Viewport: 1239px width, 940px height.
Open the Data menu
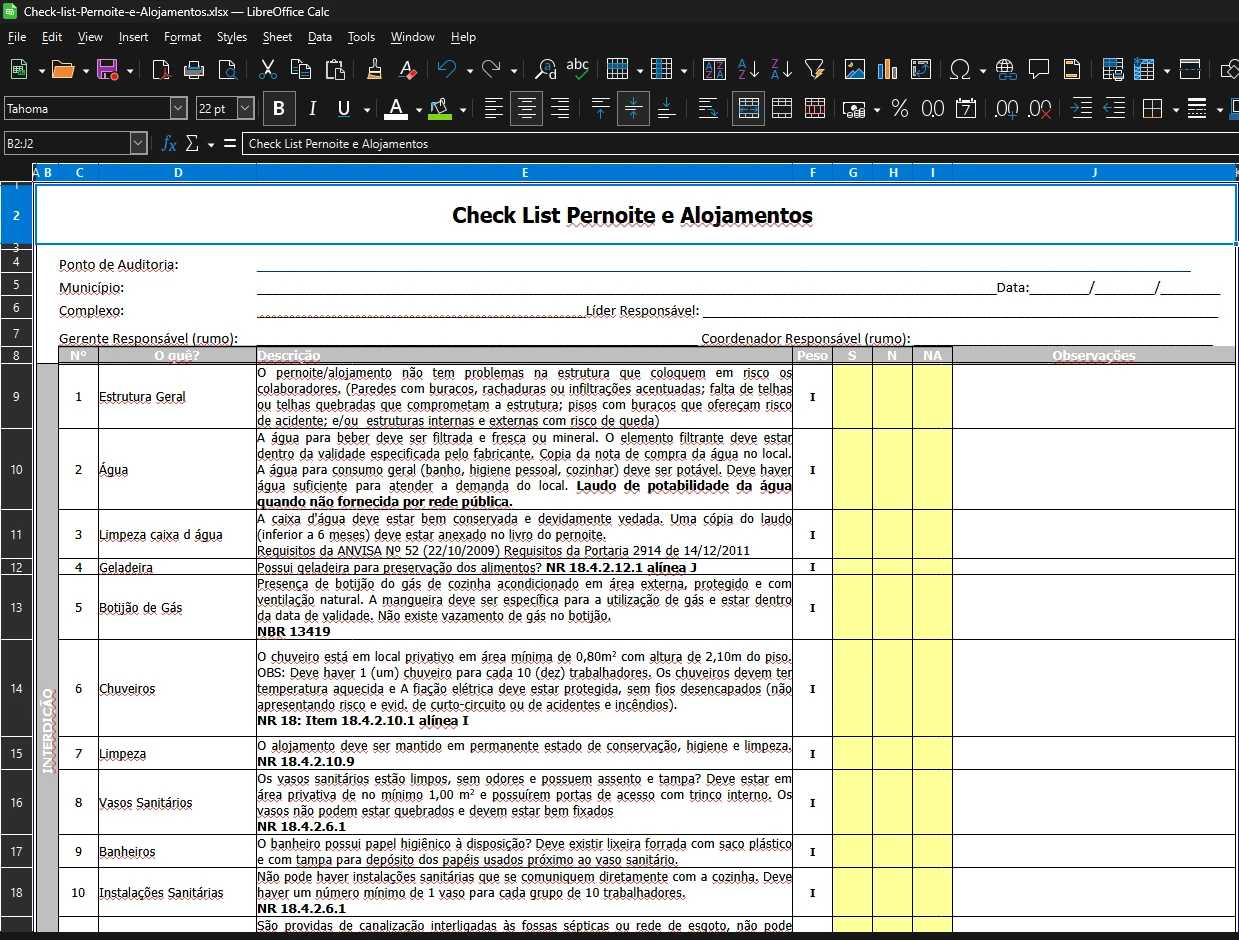click(320, 37)
